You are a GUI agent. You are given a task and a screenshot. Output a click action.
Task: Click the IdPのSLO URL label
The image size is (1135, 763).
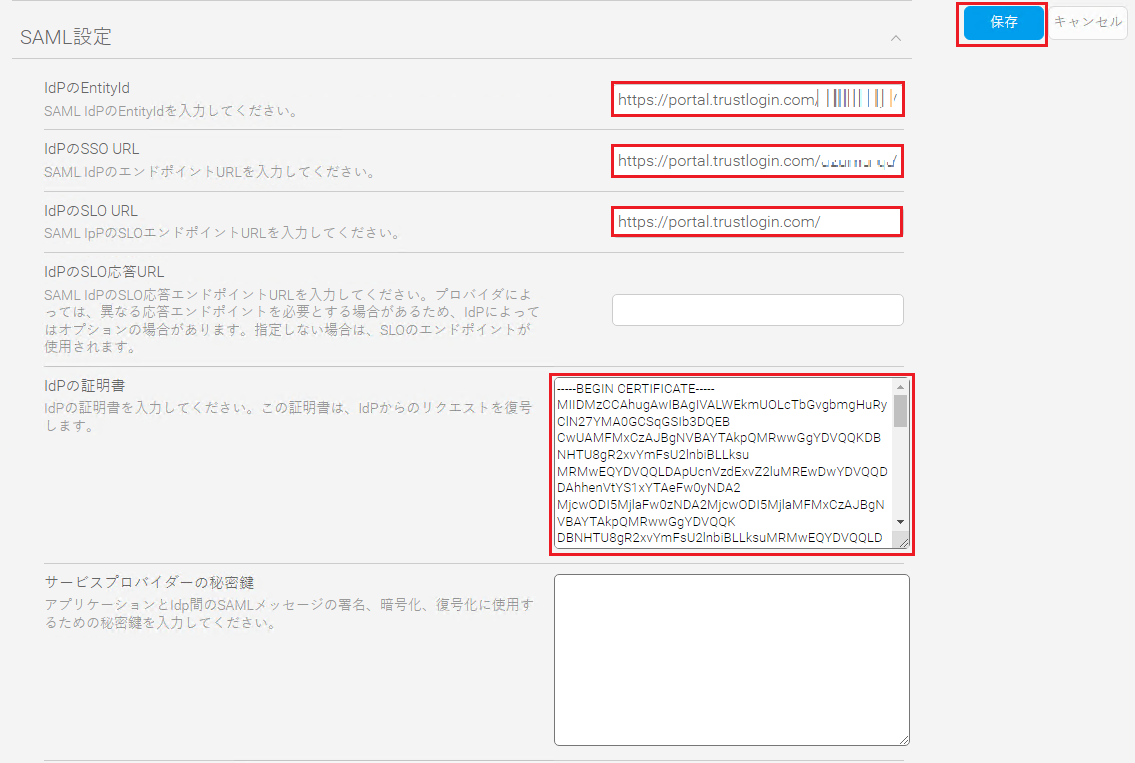tap(90, 211)
